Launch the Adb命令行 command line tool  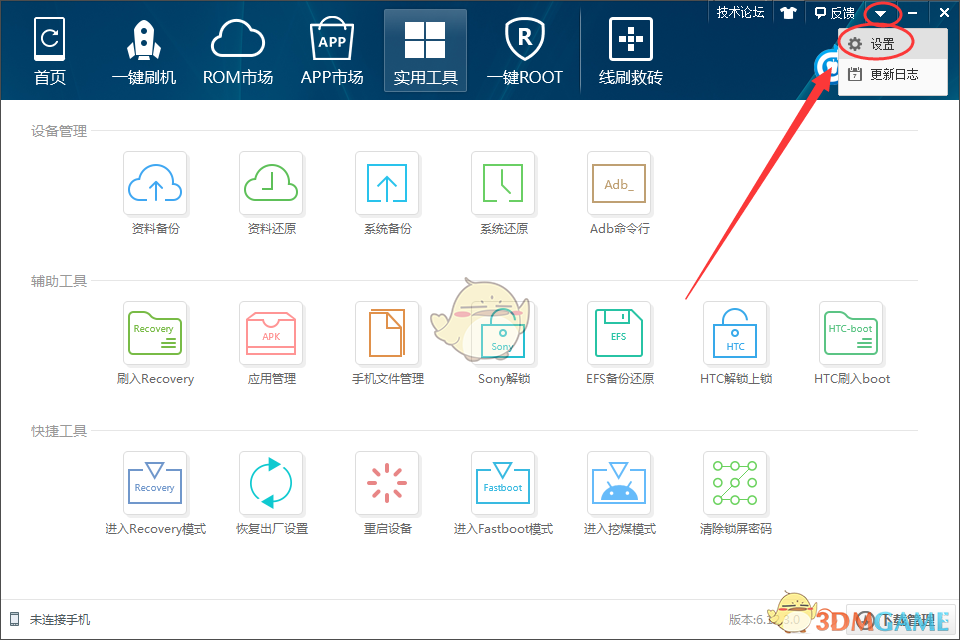[x=619, y=184]
